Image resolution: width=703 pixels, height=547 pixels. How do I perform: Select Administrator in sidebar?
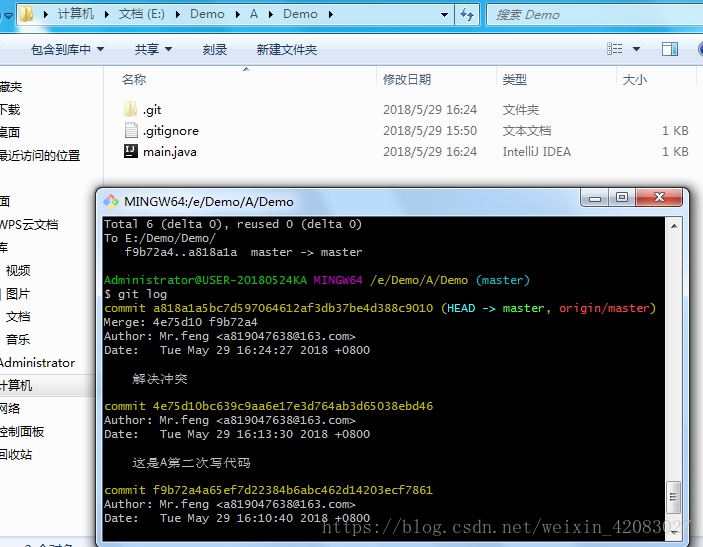coord(37,362)
